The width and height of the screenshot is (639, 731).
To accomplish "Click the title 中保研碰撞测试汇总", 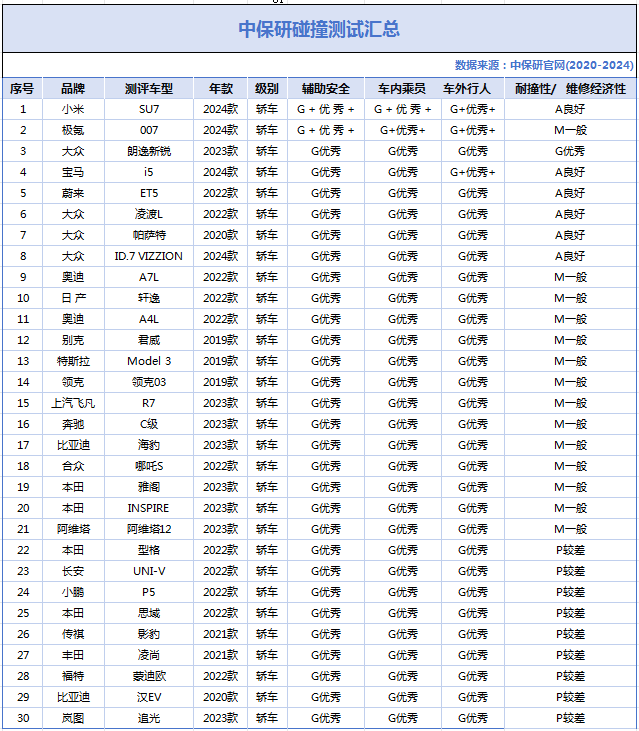I will (x=319, y=29).
